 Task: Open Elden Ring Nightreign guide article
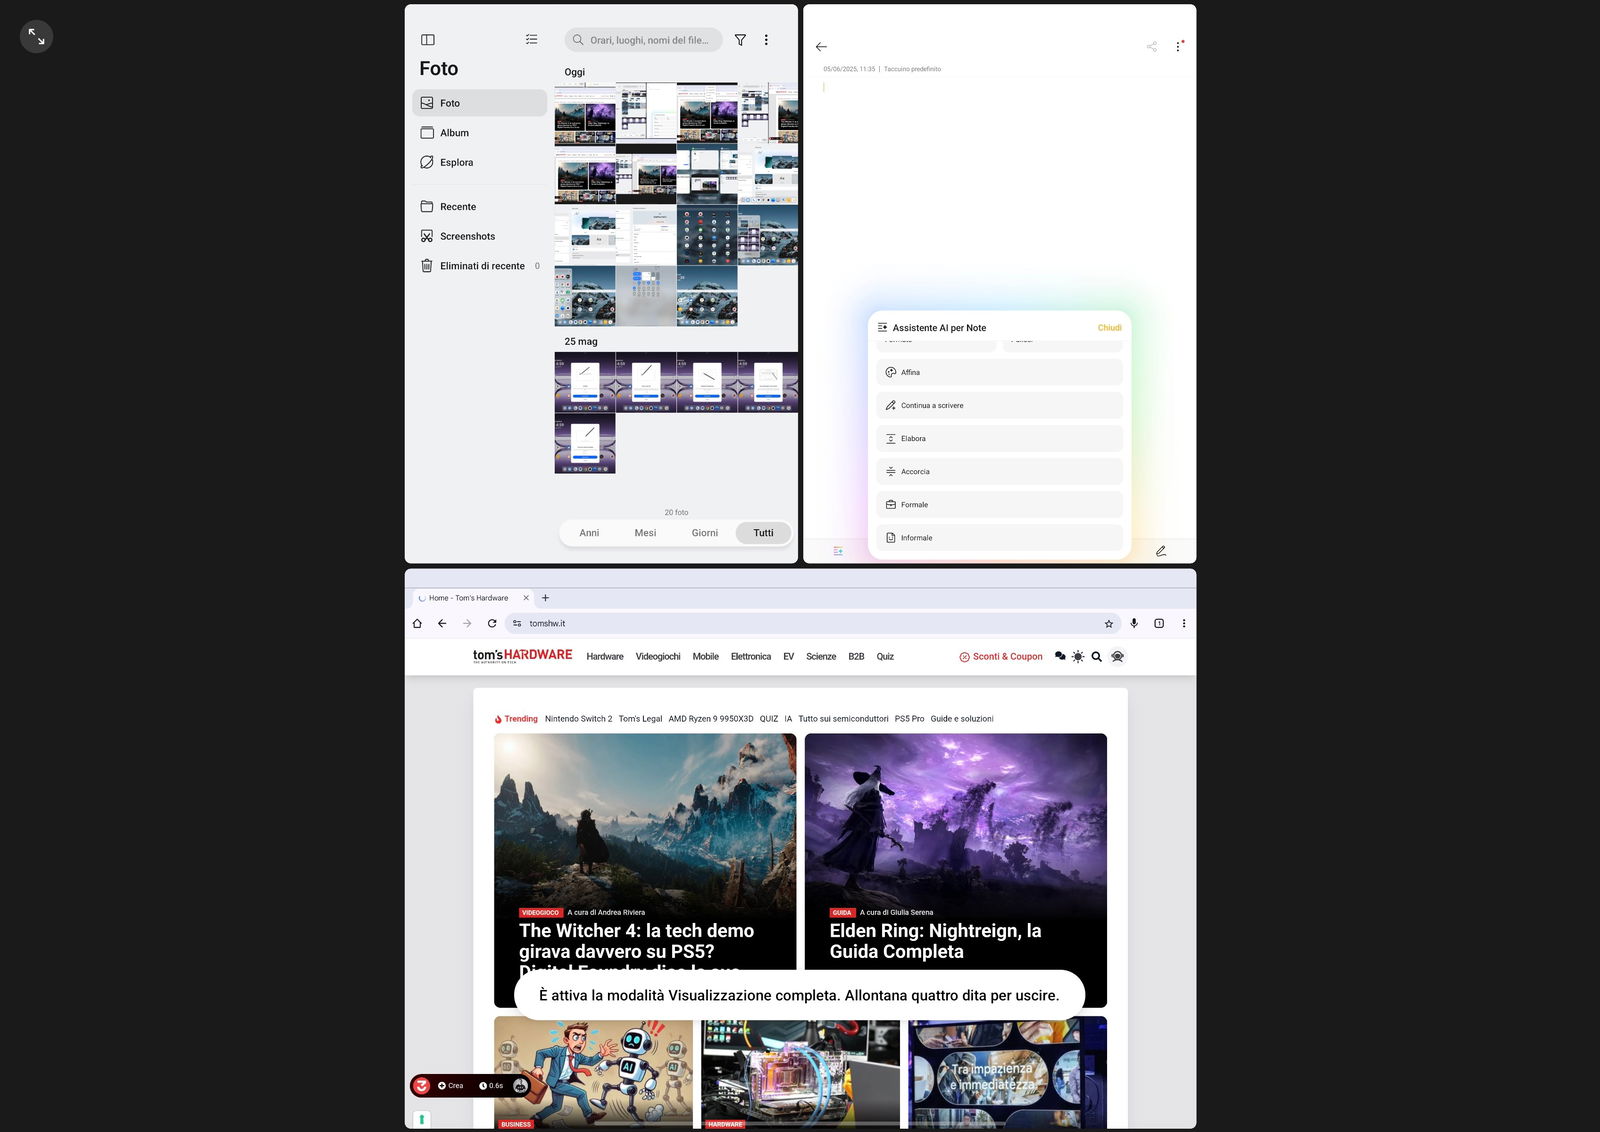(x=956, y=870)
